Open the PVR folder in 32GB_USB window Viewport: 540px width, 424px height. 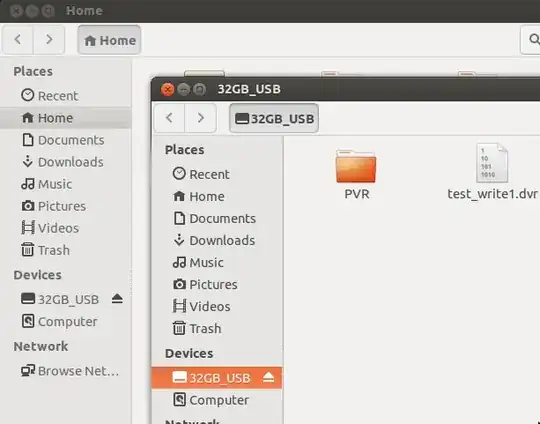(356, 167)
